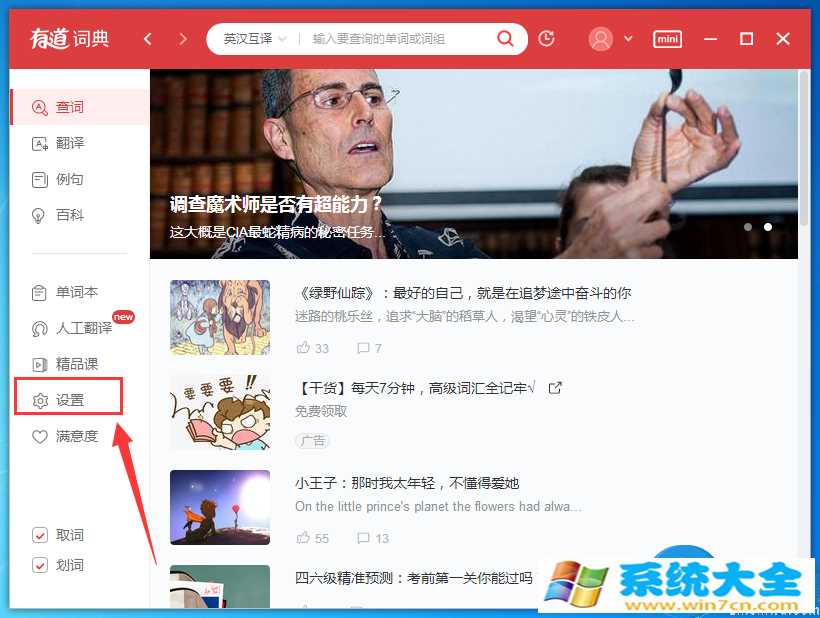The width and height of the screenshot is (820, 618).
Task: Like the 绿野仙踪 article
Action: click(304, 348)
